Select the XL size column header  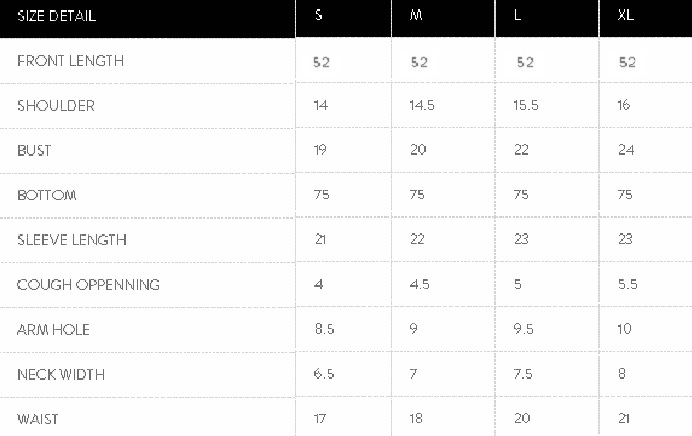pos(646,19)
